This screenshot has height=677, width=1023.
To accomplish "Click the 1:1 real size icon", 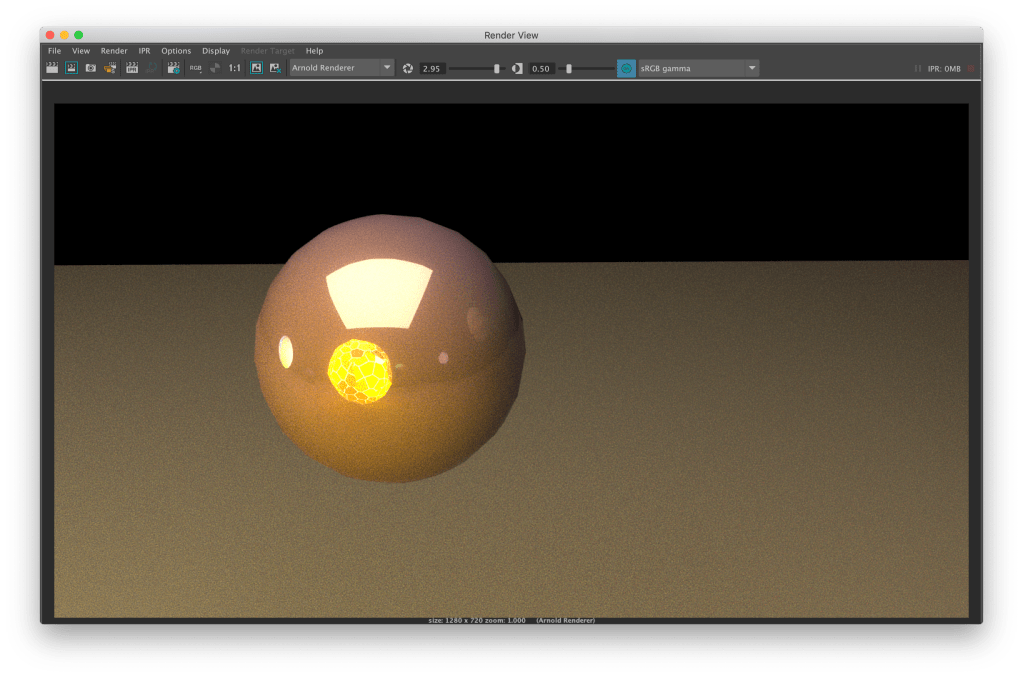I will [234, 68].
